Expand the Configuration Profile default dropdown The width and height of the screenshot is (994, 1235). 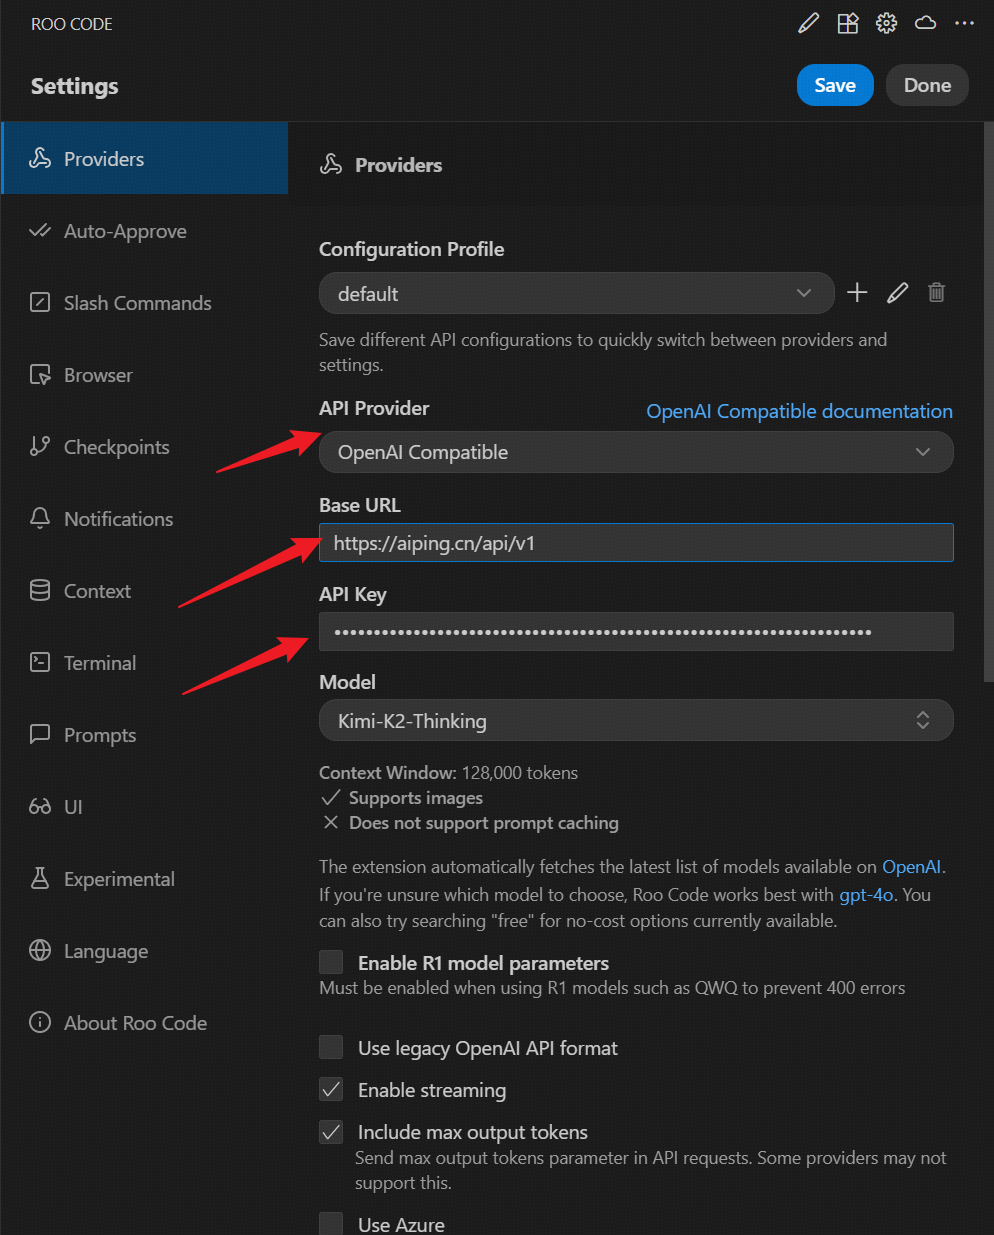tap(576, 293)
